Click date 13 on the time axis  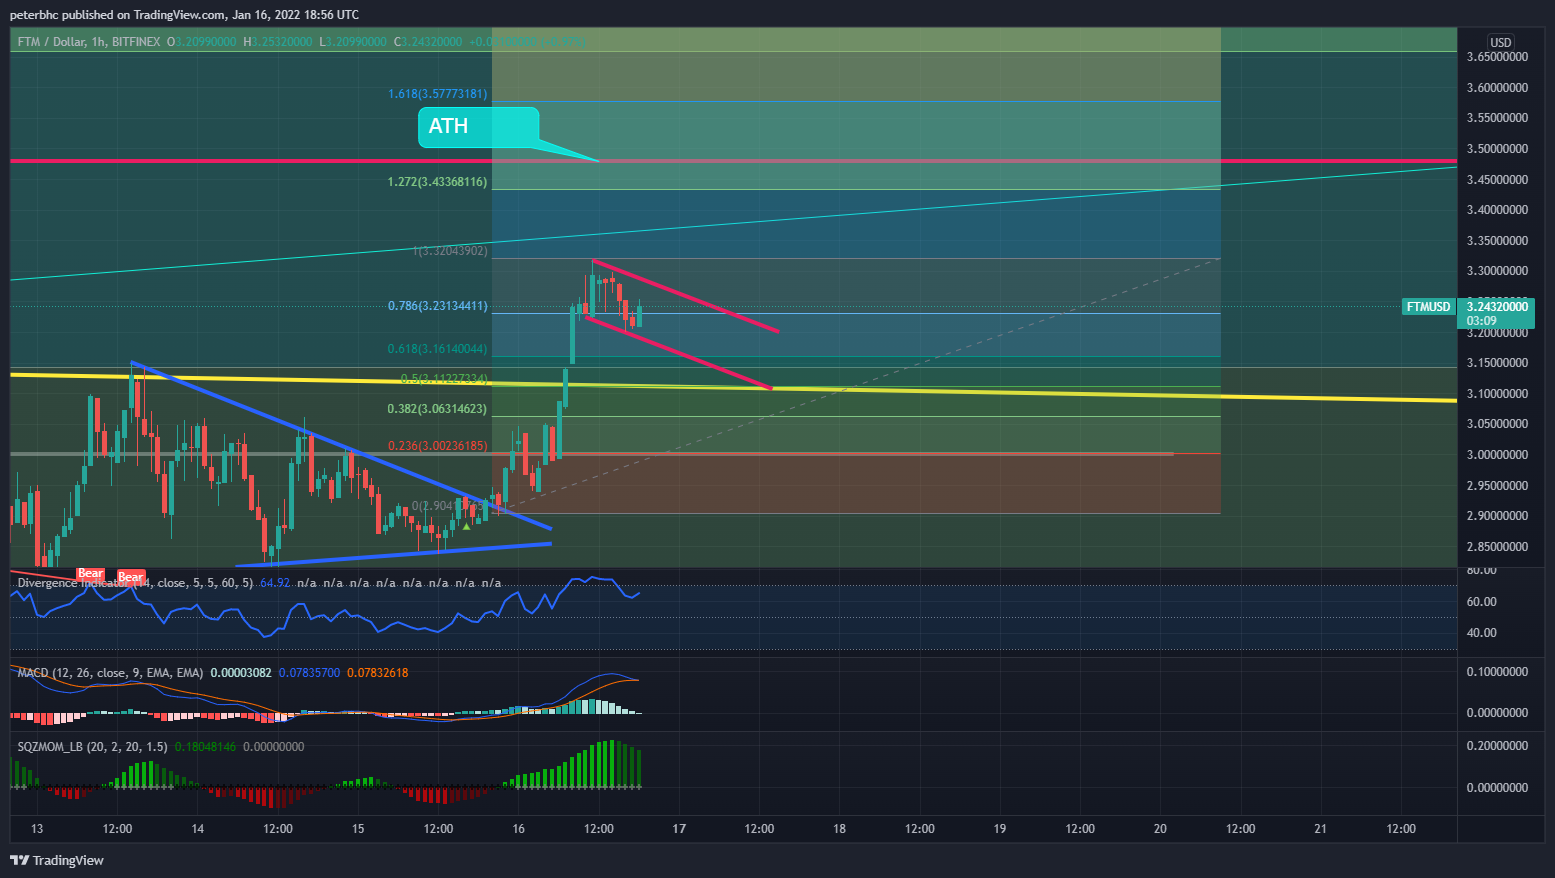pyautogui.click(x=37, y=829)
